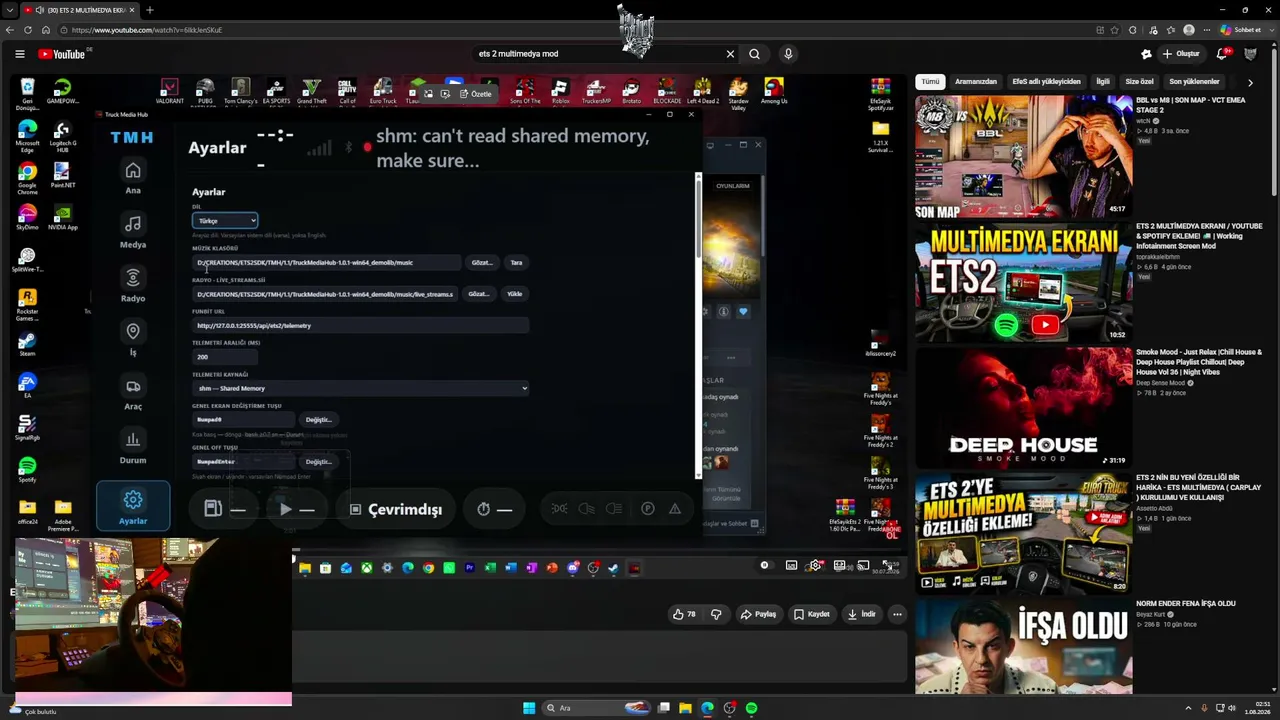The width and height of the screenshot is (1280, 720).
Task: Open the Norm Ender Fena İfşa Oldu video
Action: [1023, 647]
